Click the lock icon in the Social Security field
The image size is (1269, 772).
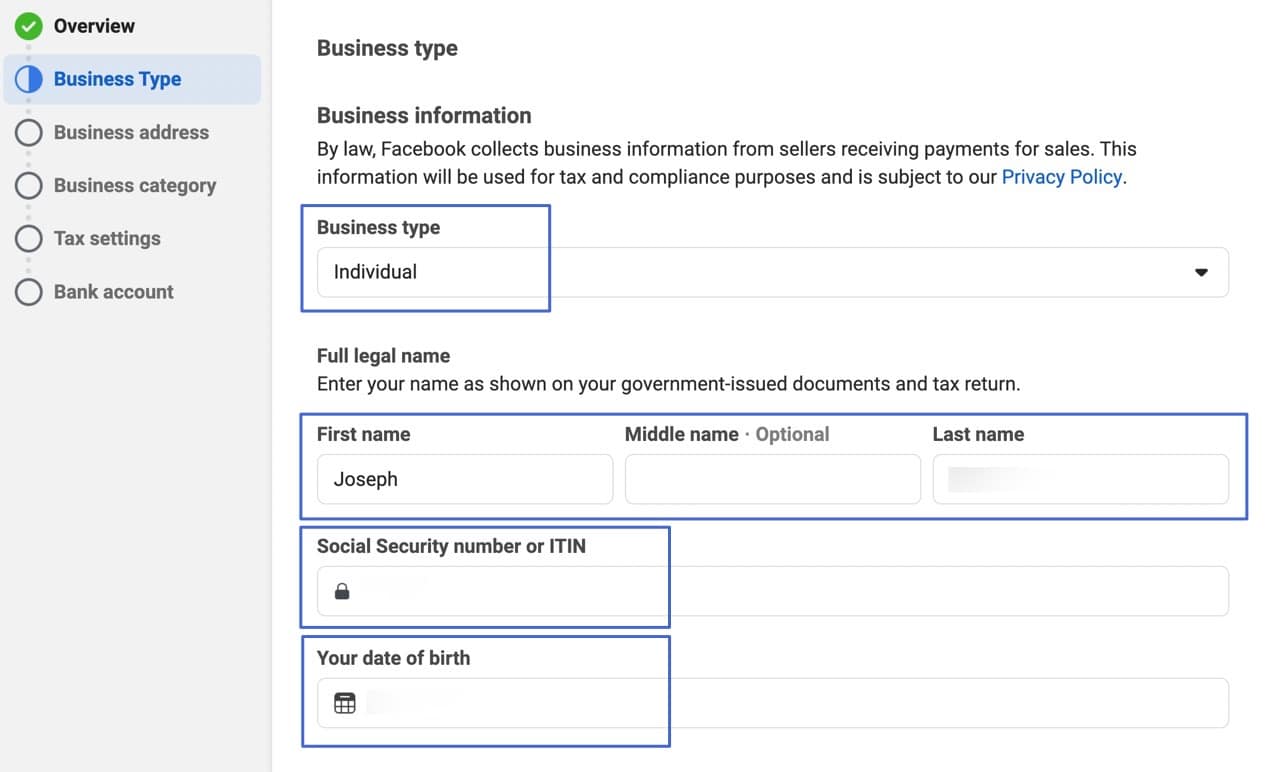[342, 592]
